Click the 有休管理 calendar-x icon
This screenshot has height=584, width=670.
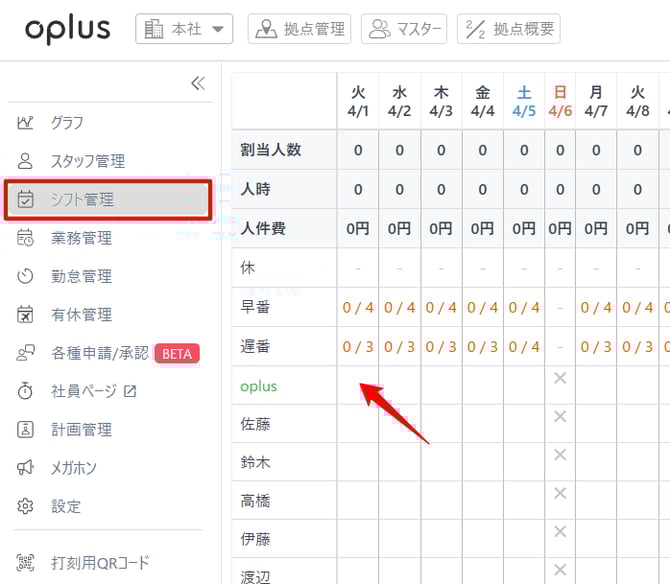point(26,315)
